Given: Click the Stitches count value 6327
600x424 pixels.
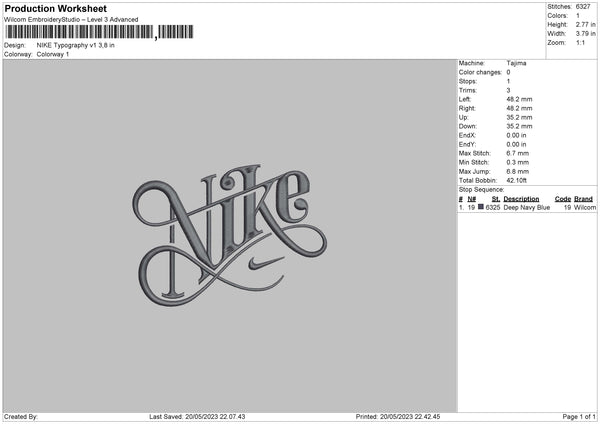Looking at the screenshot, I should point(585,6).
